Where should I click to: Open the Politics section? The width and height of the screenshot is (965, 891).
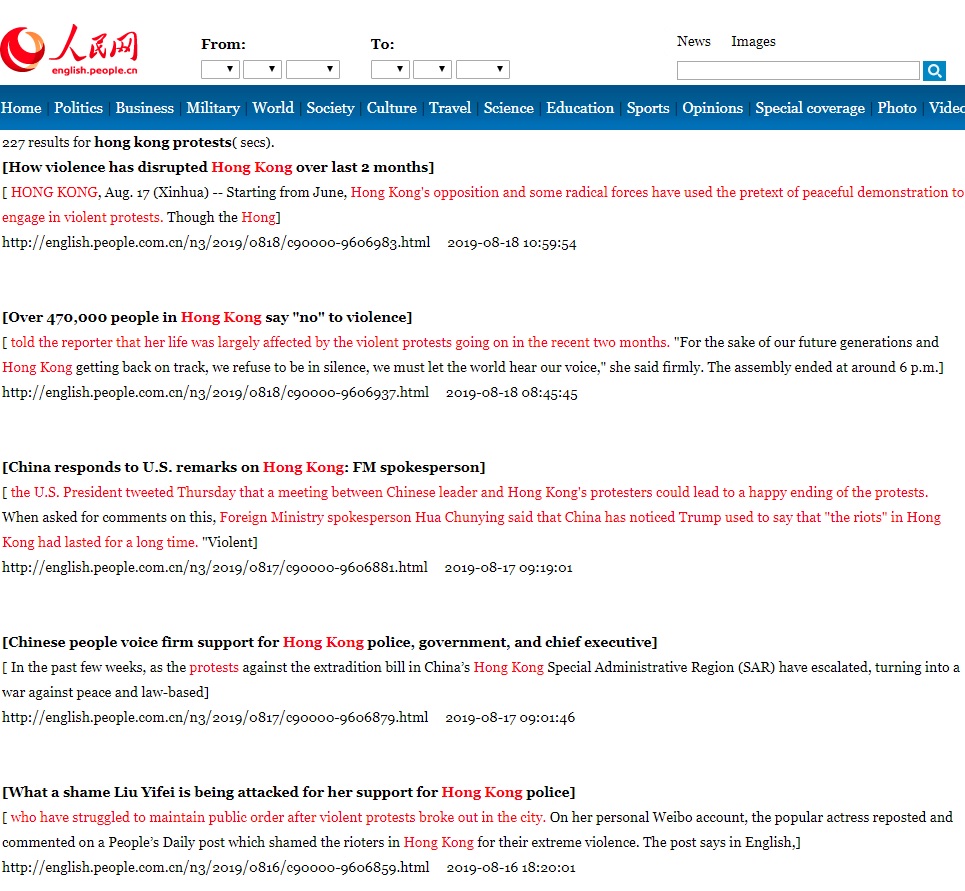click(x=78, y=108)
